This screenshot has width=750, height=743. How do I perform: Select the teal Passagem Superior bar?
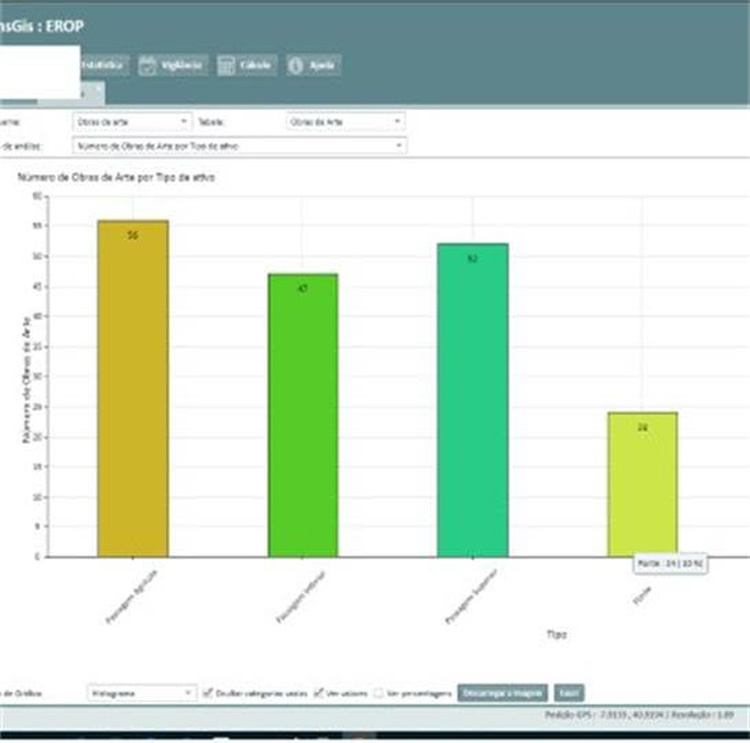click(x=473, y=400)
